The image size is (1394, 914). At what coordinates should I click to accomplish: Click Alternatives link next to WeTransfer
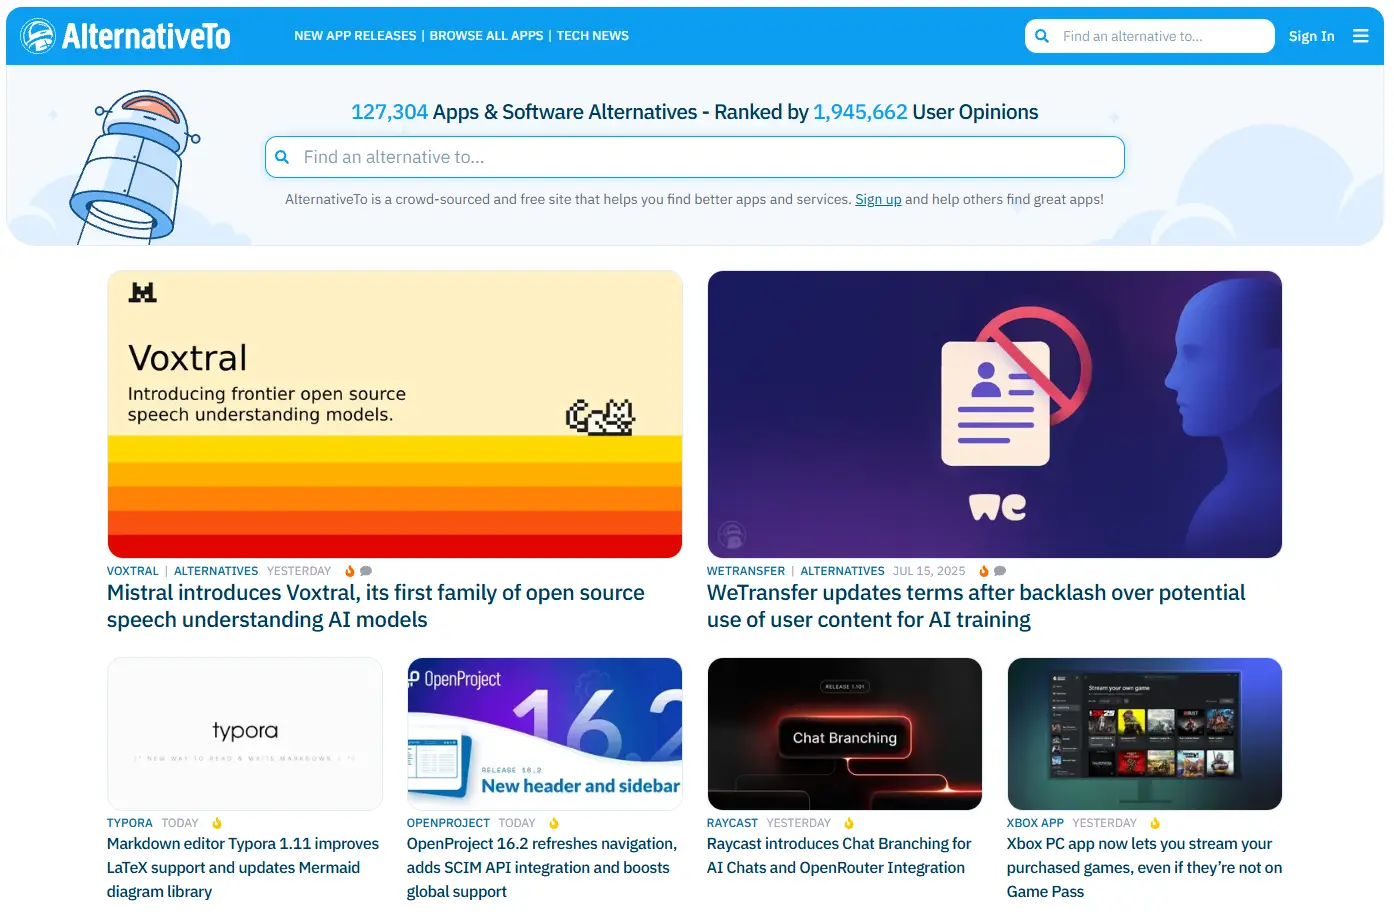(x=842, y=571)
